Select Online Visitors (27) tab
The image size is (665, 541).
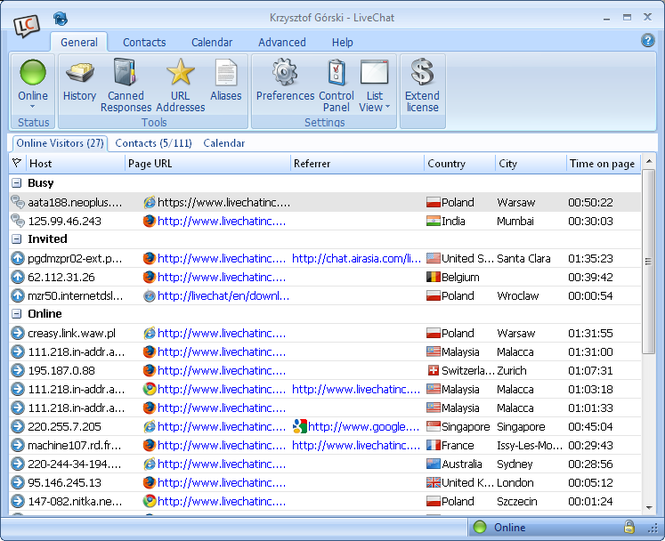pyautogui.click(x=60, y=143)
